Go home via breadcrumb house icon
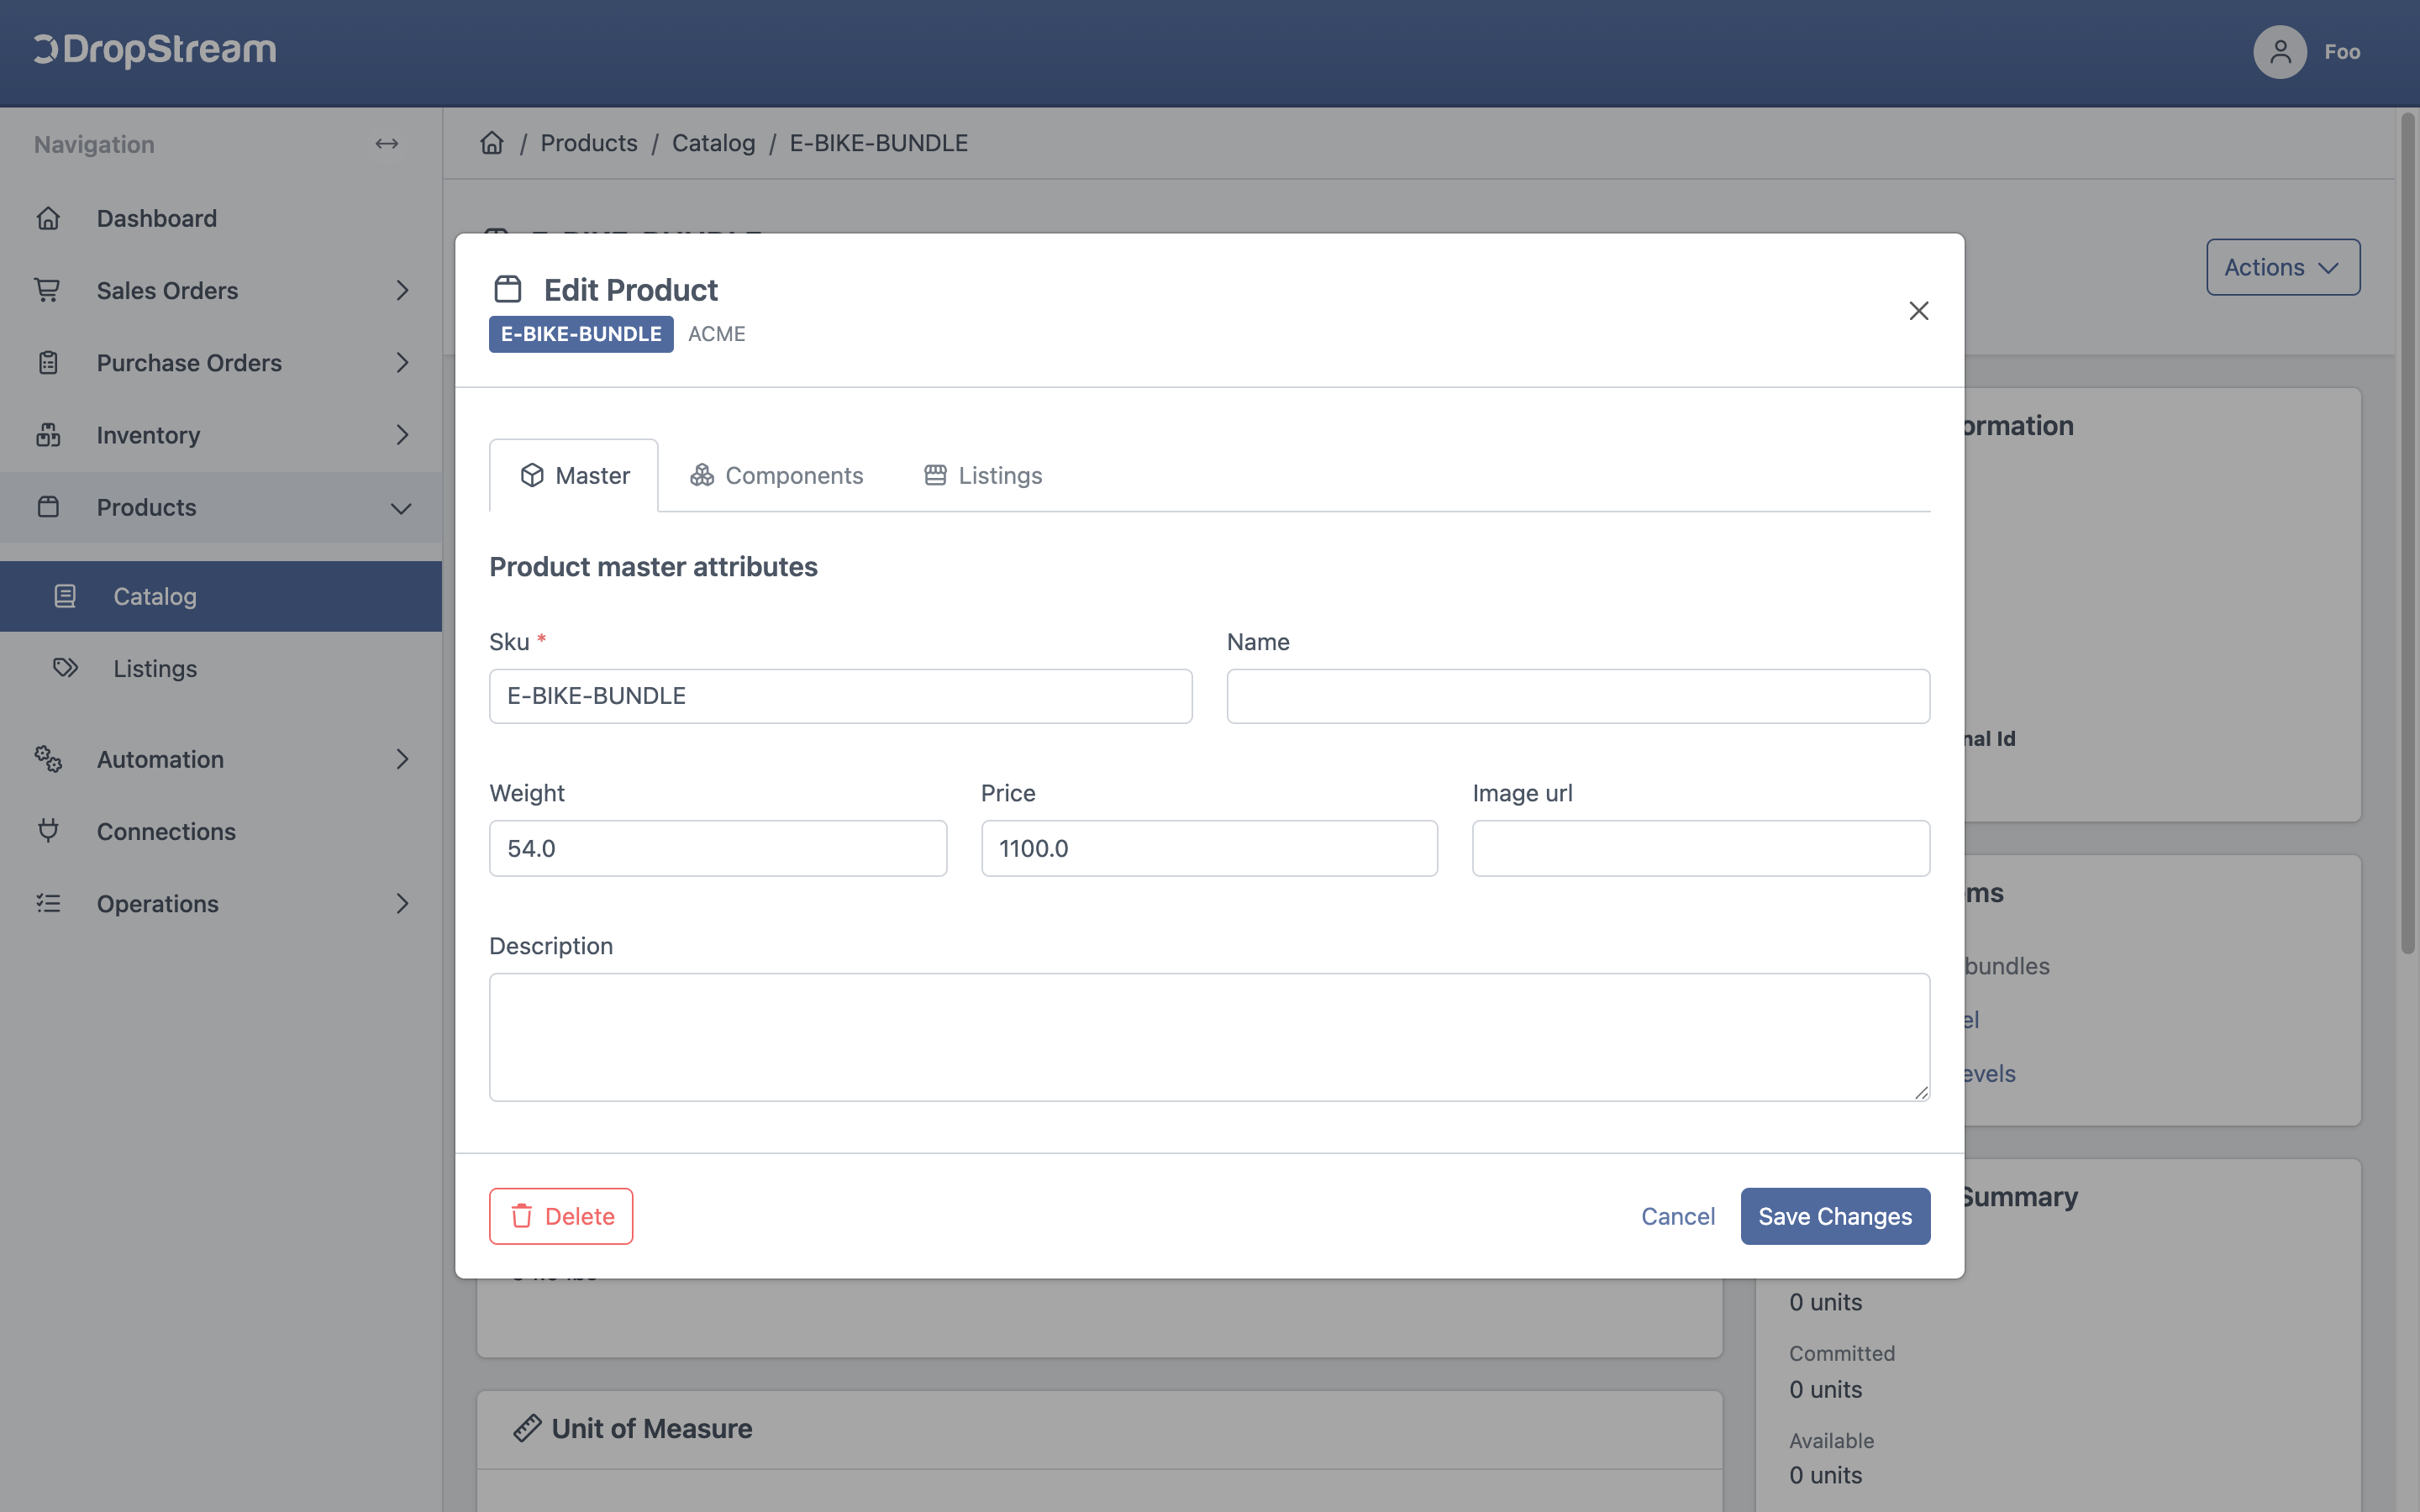Image resolution: width=2420 pixels, height=1512 pixels. [492, 143]
